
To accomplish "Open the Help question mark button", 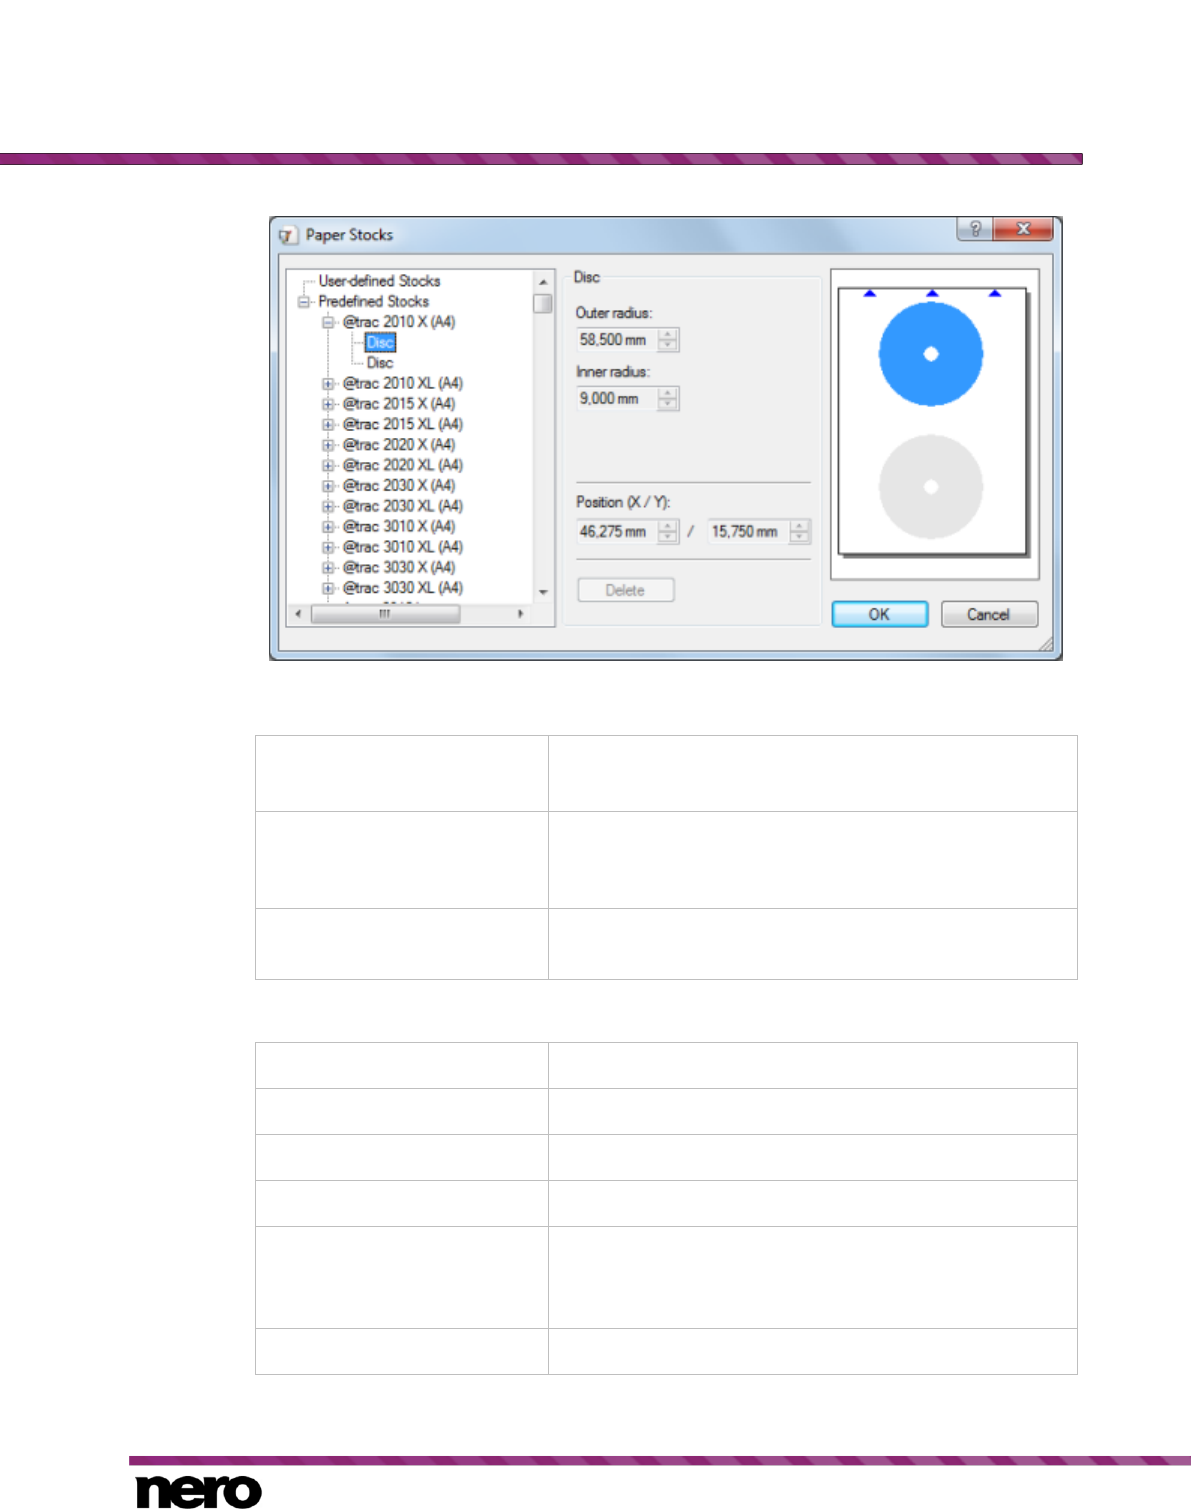I will click(x=975, y=229).
